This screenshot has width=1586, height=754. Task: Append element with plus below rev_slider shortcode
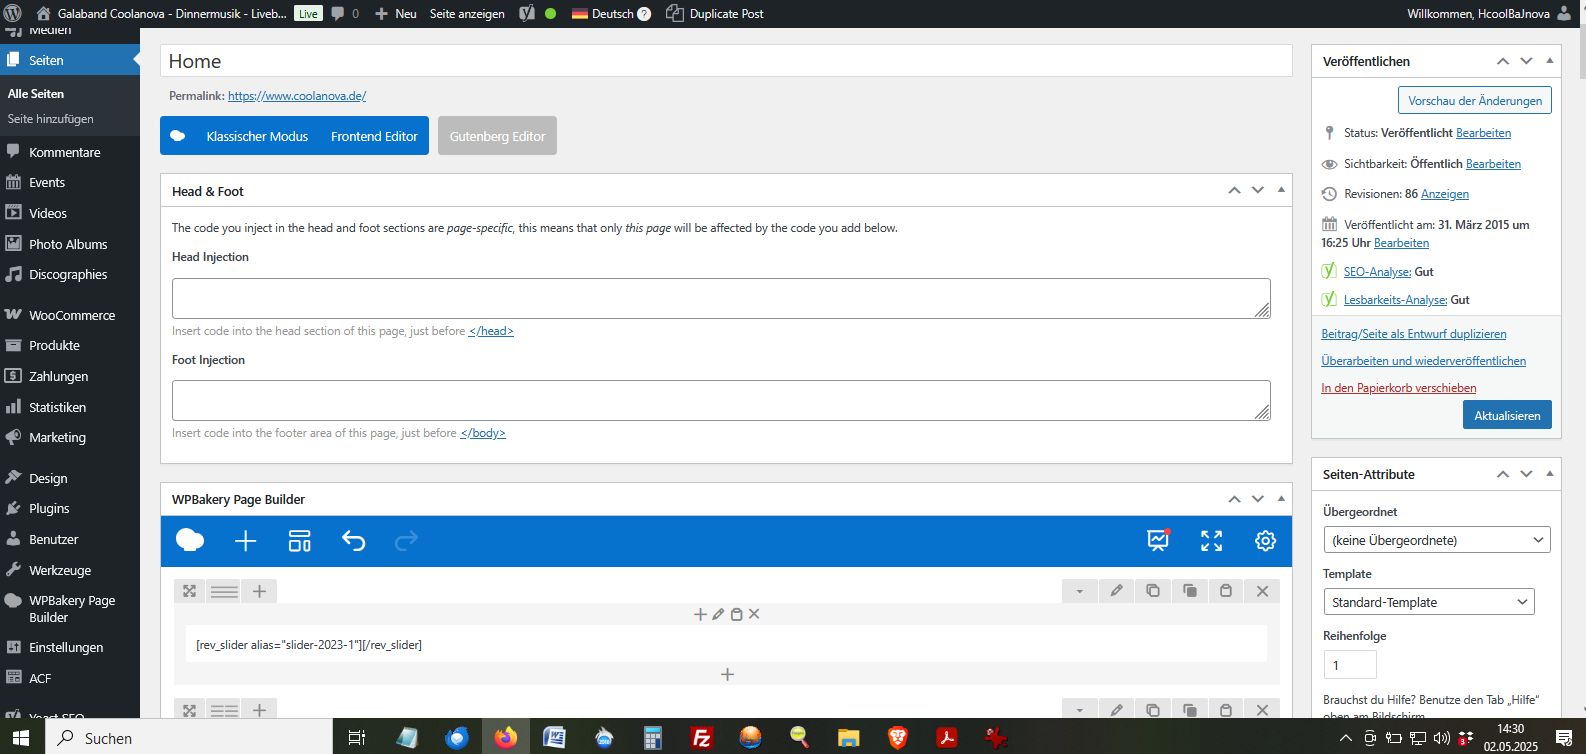[x=727, y=675]
